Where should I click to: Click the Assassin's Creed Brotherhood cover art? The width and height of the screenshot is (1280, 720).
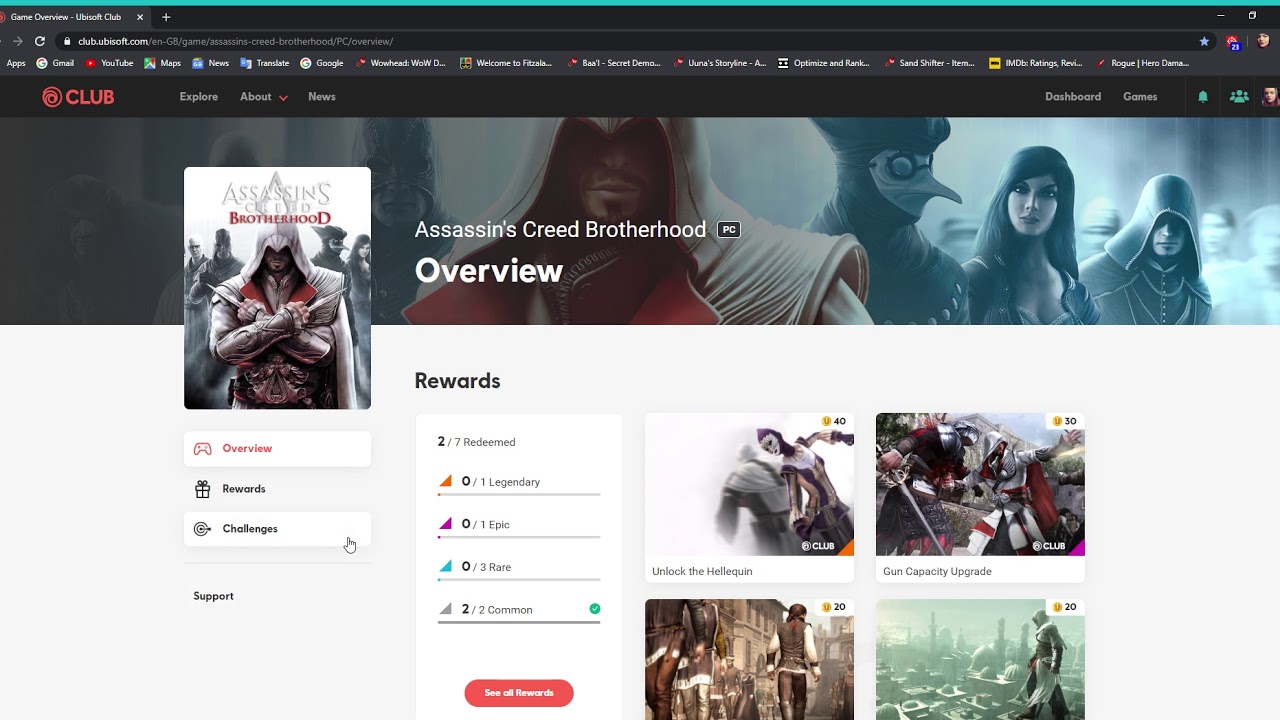pyautogui.click(x=277, y=288)
